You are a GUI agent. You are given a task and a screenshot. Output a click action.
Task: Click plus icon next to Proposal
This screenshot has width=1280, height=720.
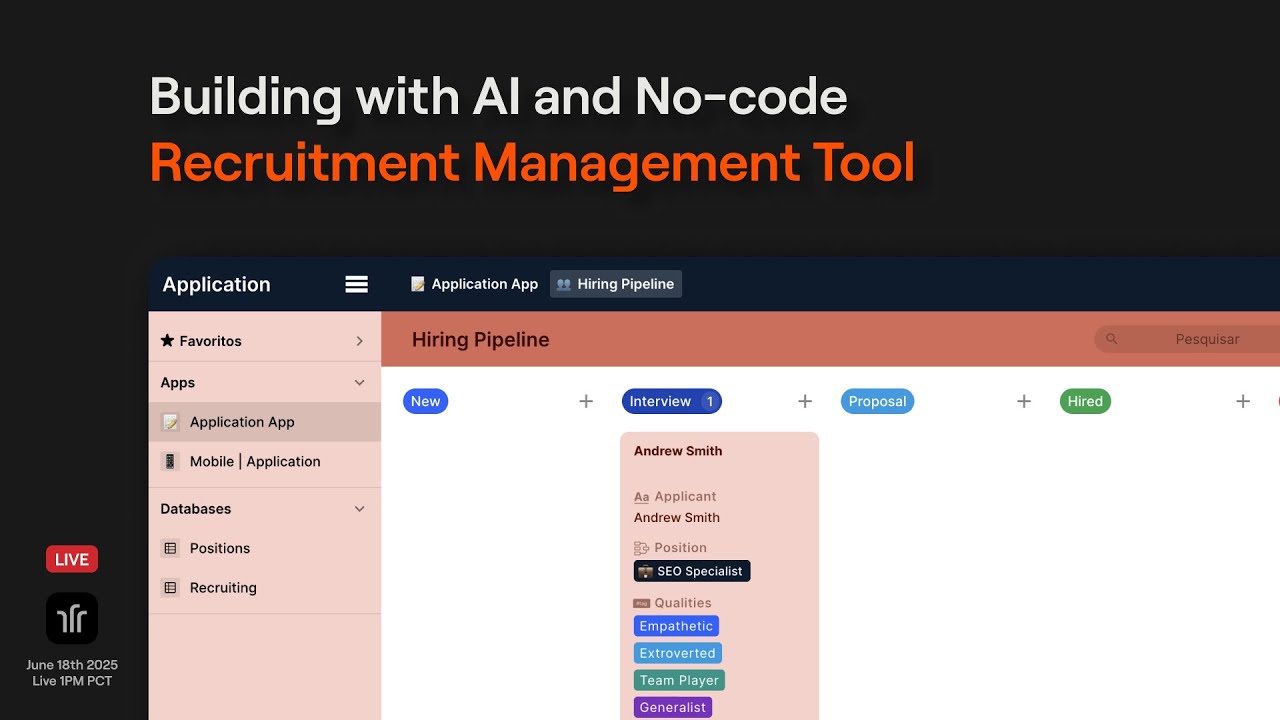tap(1024, 401)
